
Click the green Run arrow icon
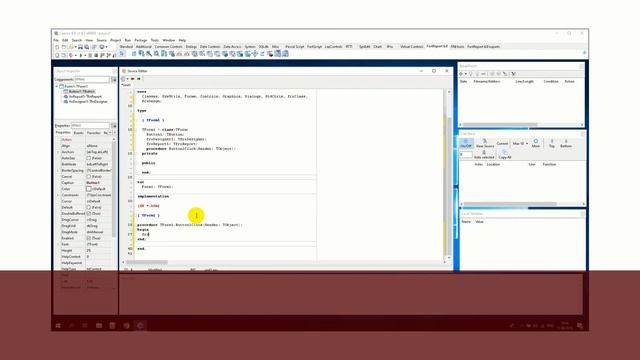point(81,55)
